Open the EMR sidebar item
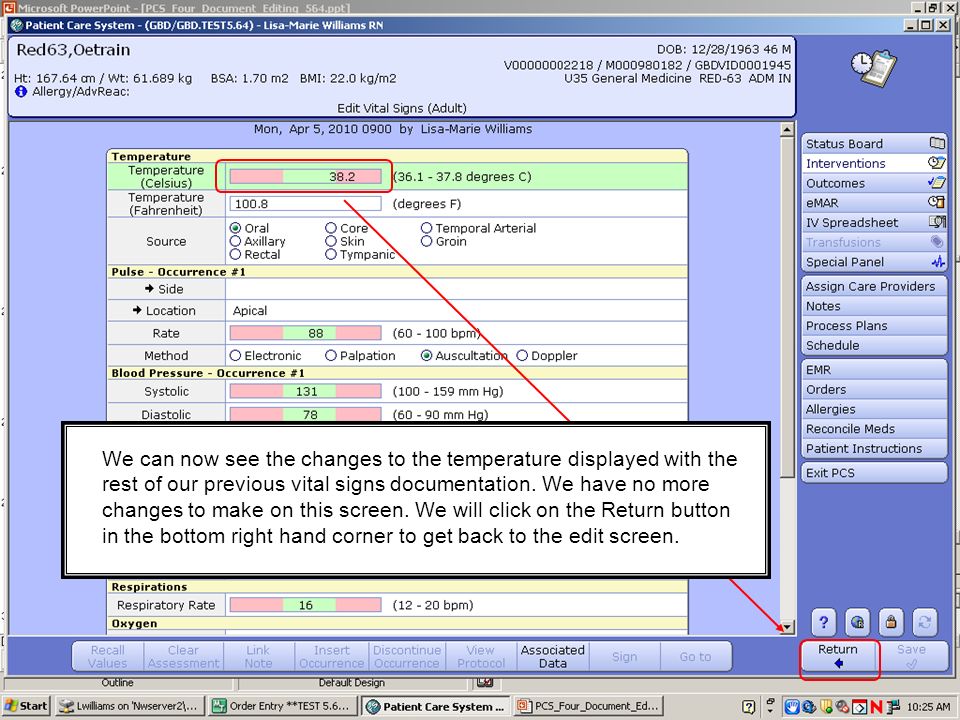 pos(874,369)
